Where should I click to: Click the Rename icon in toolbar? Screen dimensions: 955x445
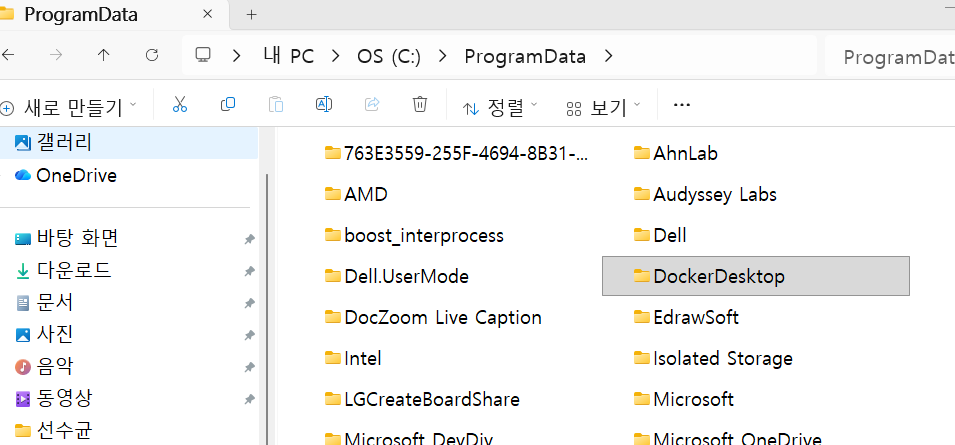323,104
